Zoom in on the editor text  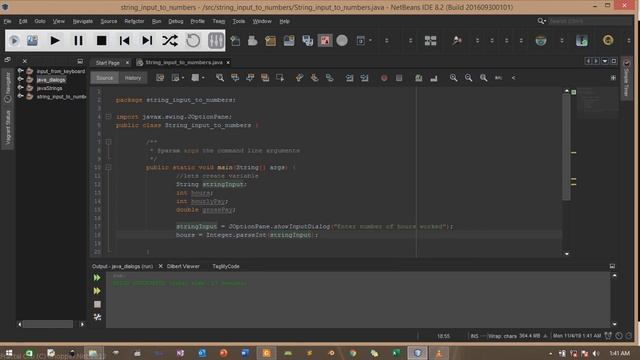coord(453,78)
